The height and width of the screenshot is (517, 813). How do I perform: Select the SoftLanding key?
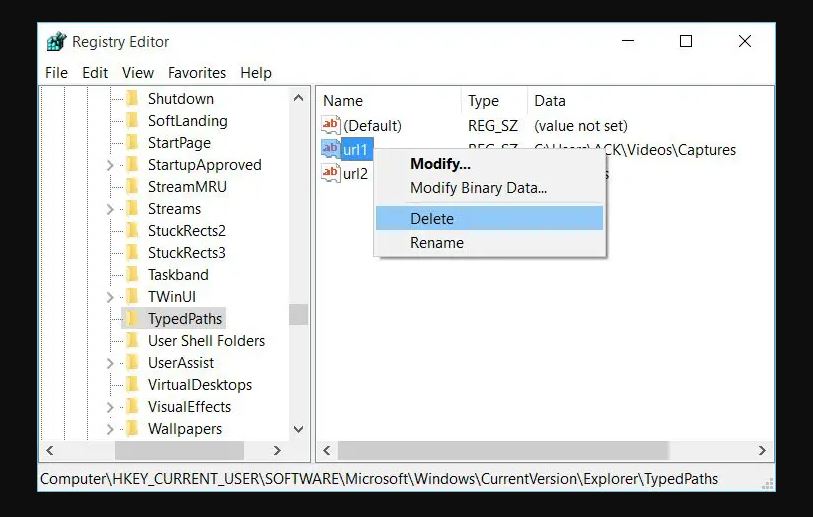point(188,121)
